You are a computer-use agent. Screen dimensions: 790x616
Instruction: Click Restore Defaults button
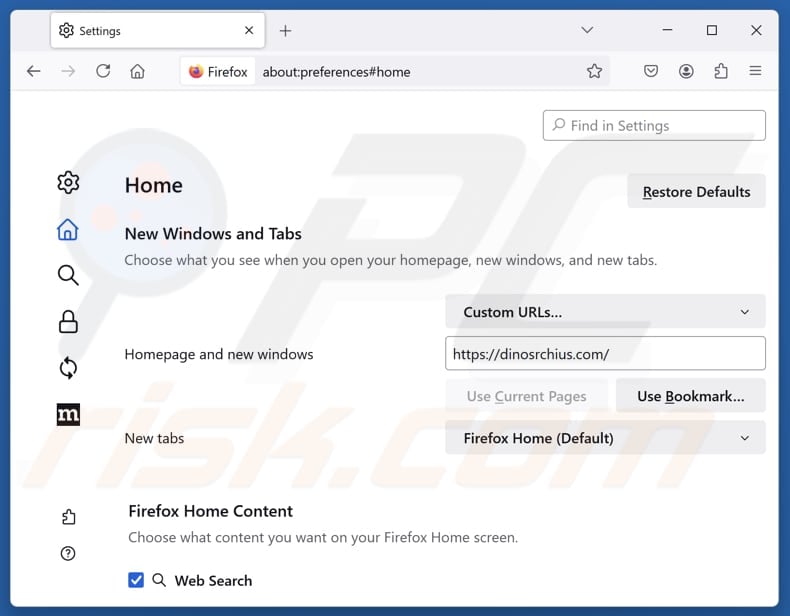pyautogui.click(x=696, y=191)
